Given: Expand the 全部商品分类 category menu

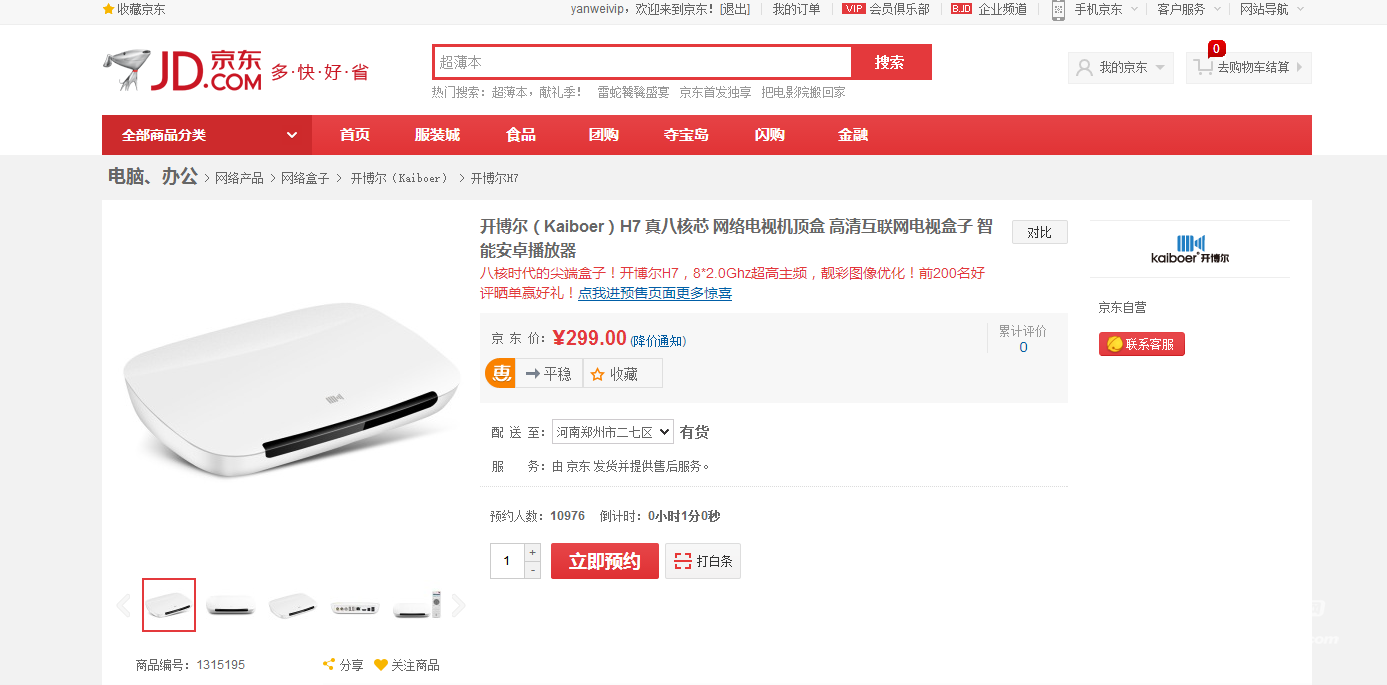Looking at the screenshot, I should click(x=207, y=135).
